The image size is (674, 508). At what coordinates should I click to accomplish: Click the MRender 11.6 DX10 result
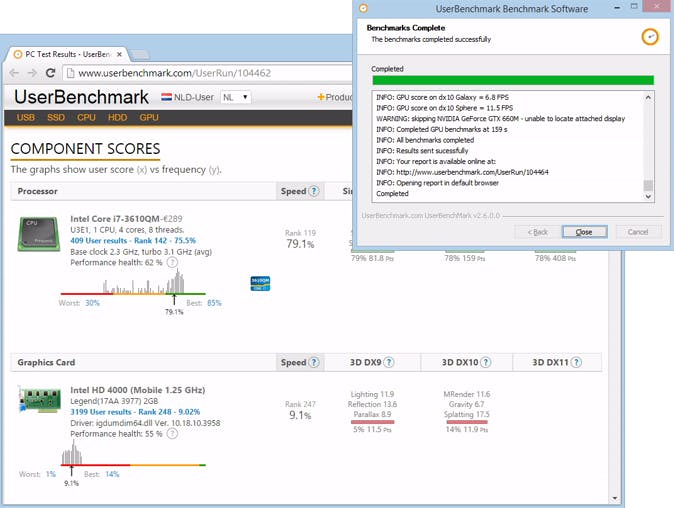click(x=467, y=394)
